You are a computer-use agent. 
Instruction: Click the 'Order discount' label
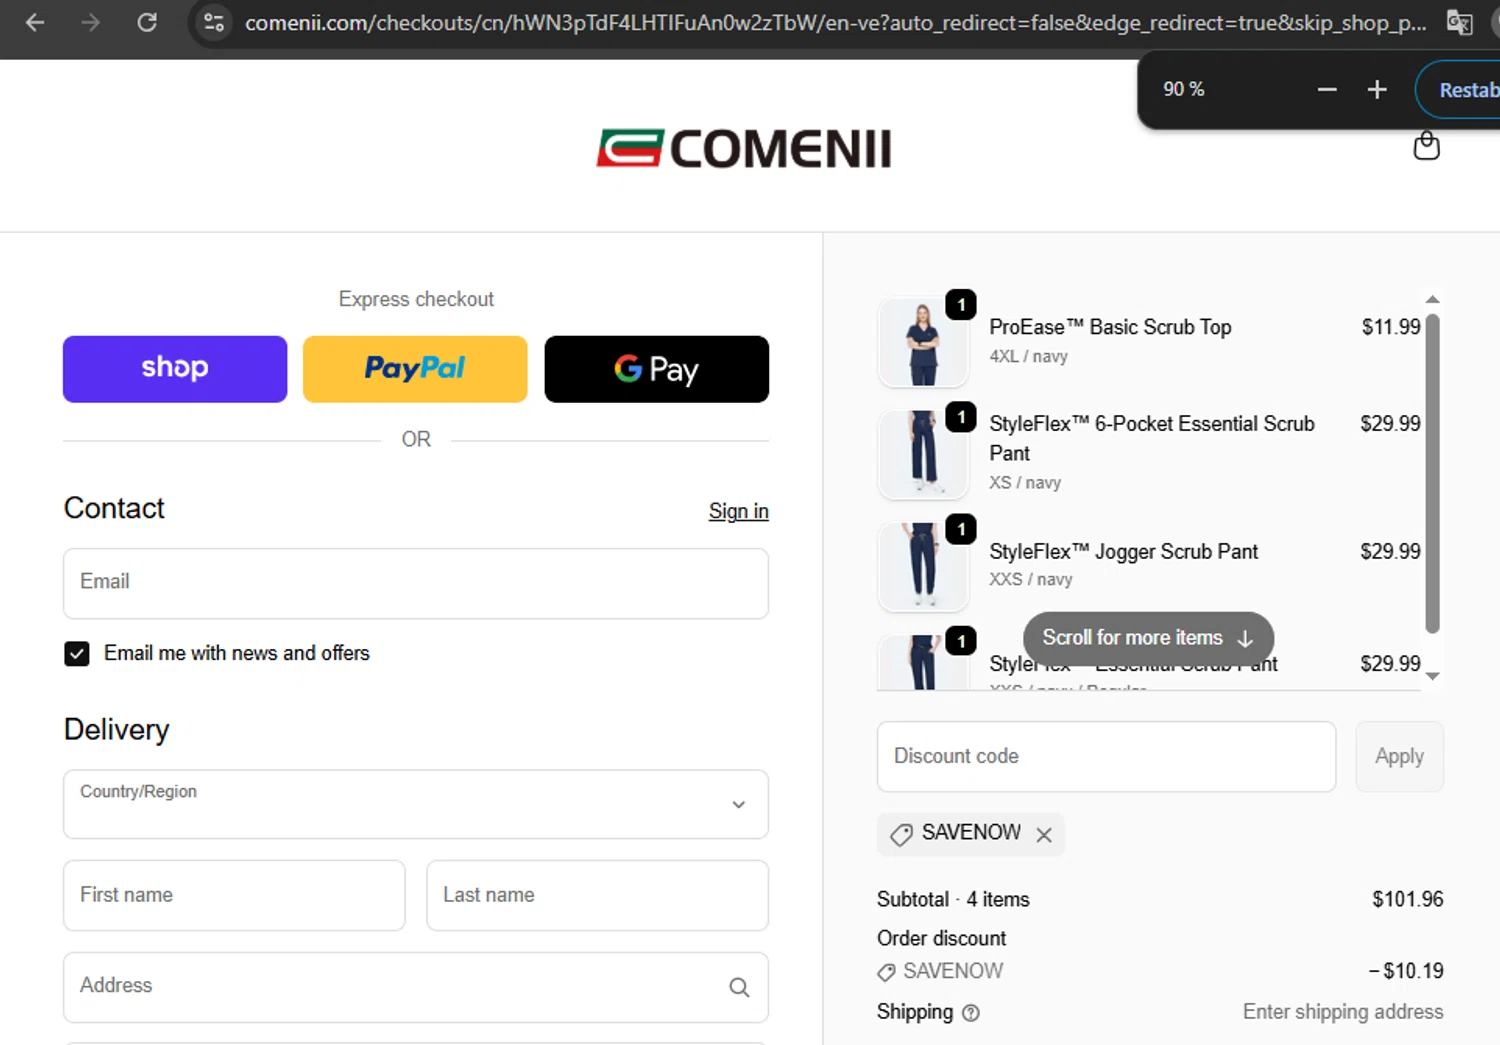click(941, 938)
